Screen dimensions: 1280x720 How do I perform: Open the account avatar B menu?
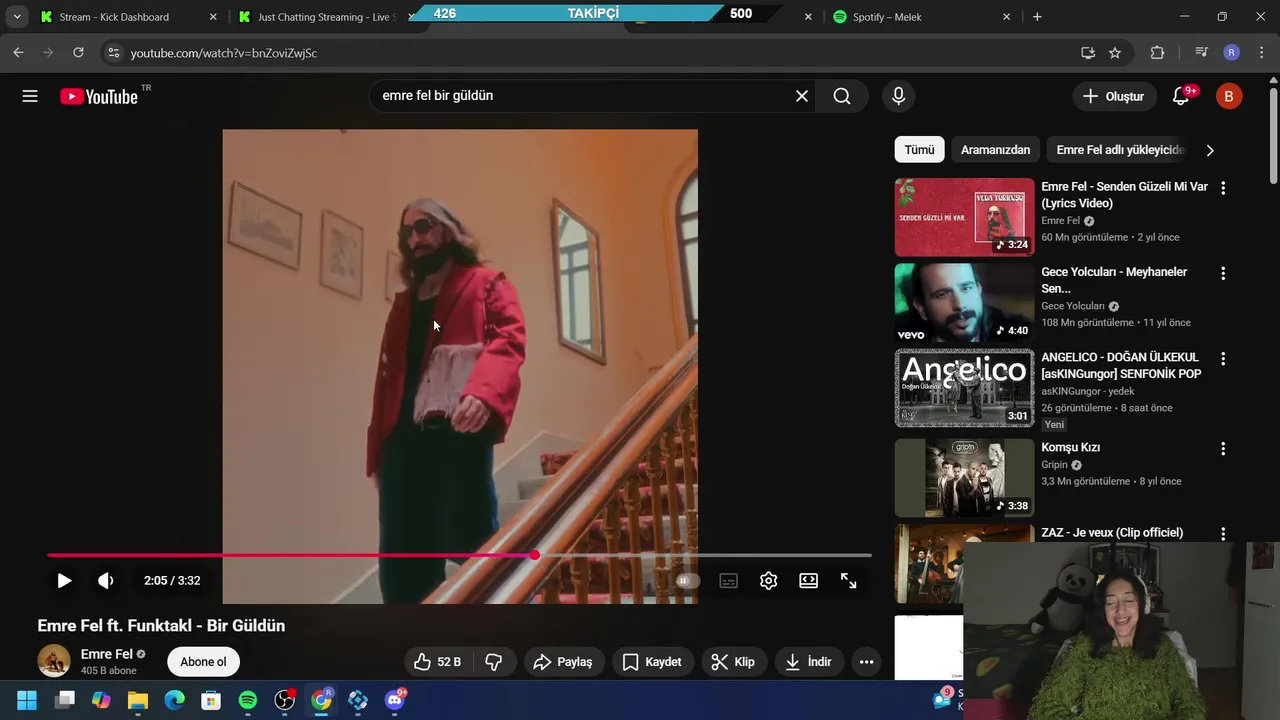(1229, 96)
